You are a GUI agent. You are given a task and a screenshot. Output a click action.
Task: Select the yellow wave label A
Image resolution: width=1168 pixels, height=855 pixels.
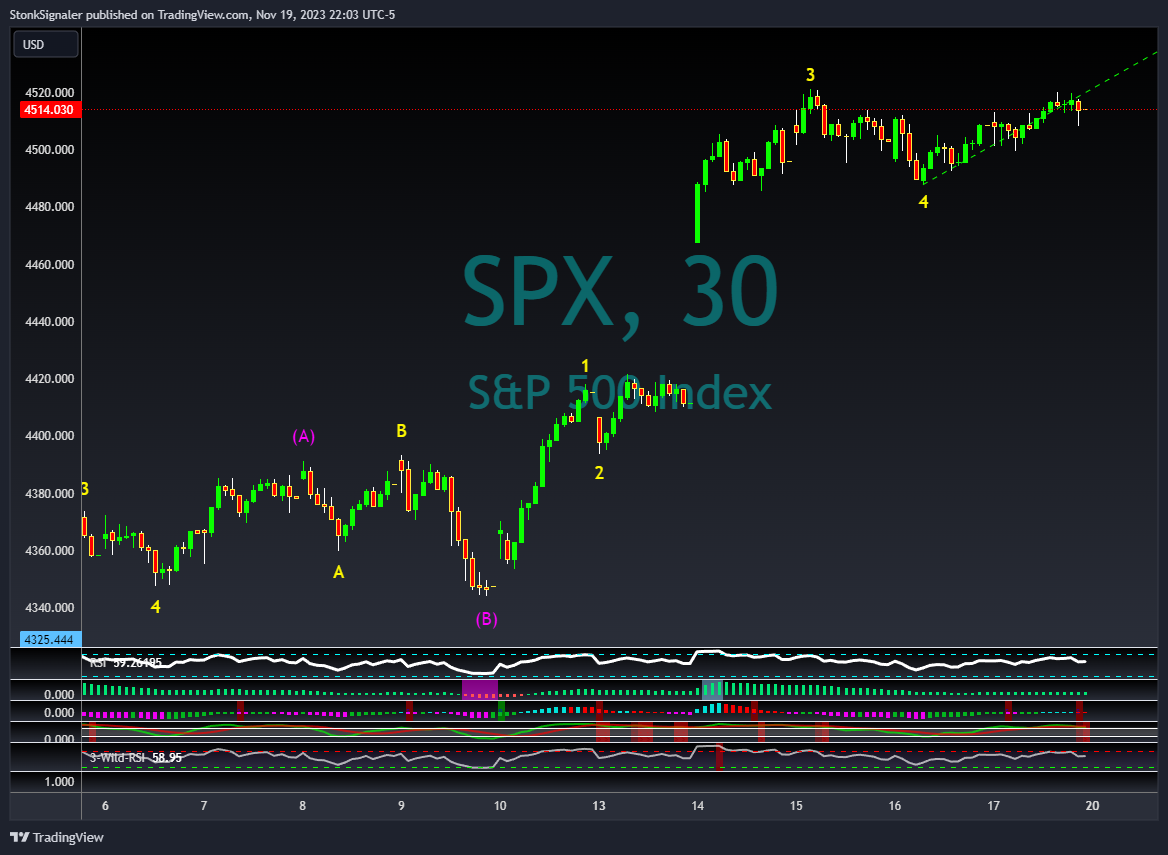pos(339,572)
